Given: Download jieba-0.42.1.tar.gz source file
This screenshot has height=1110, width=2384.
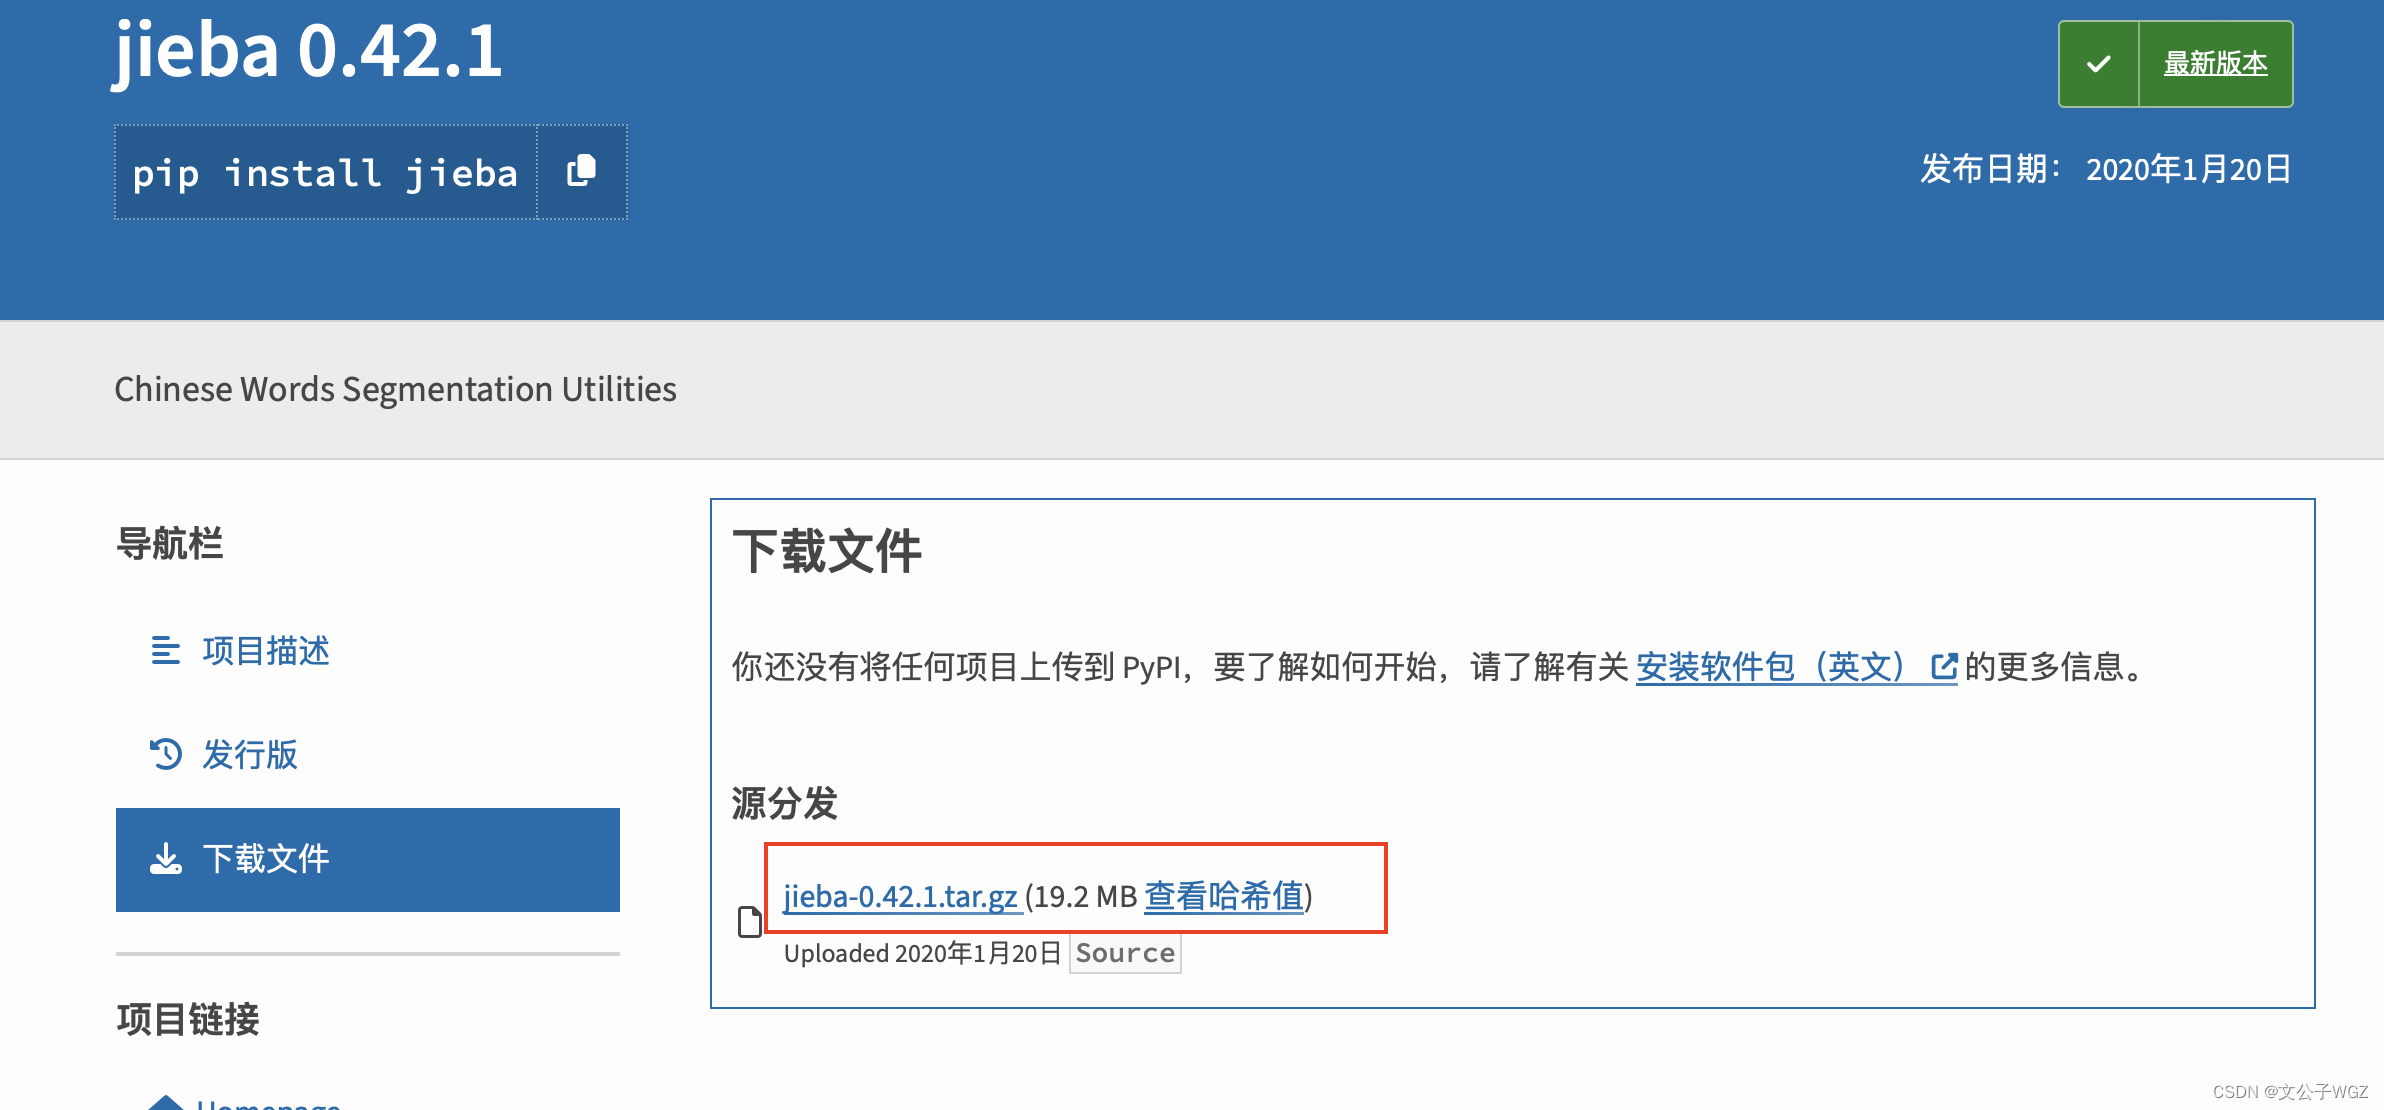Looking at the screenshot, I should click(x=901, y=896).
